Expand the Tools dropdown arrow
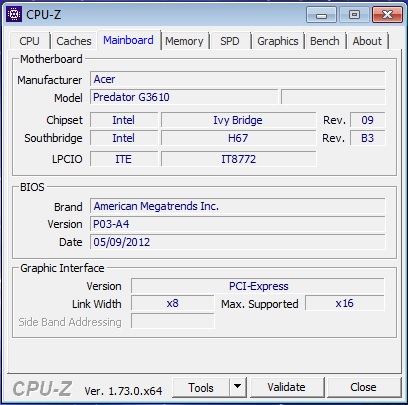The height and width of the screenshot is (405, 408). point(238,387)
